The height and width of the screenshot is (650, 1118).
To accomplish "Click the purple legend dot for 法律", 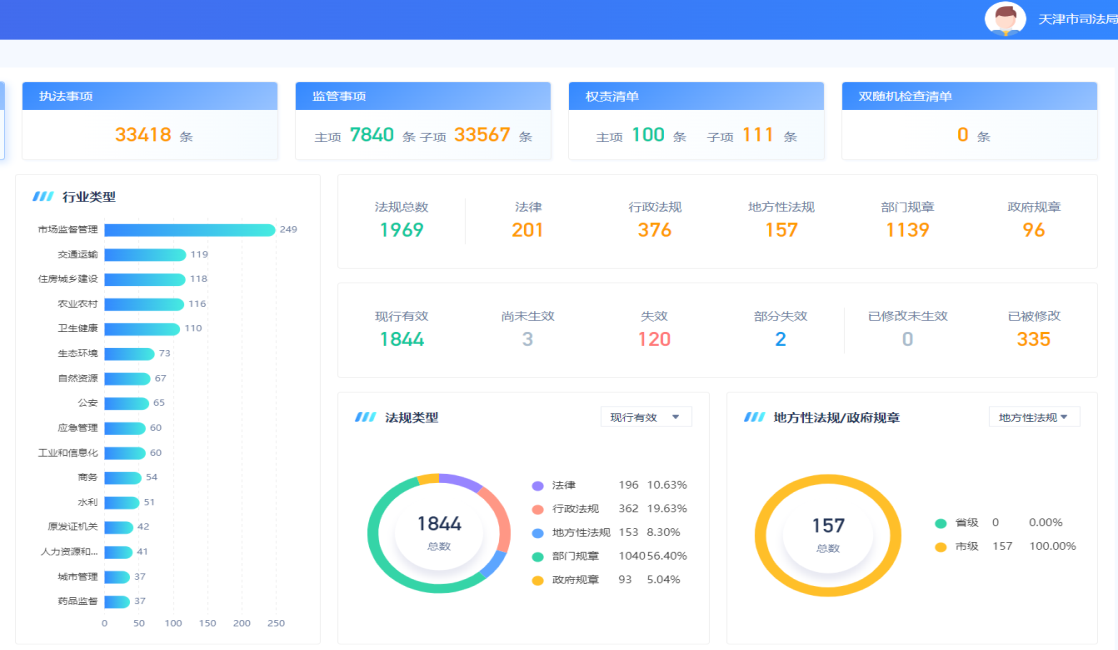I will point(538,485).
